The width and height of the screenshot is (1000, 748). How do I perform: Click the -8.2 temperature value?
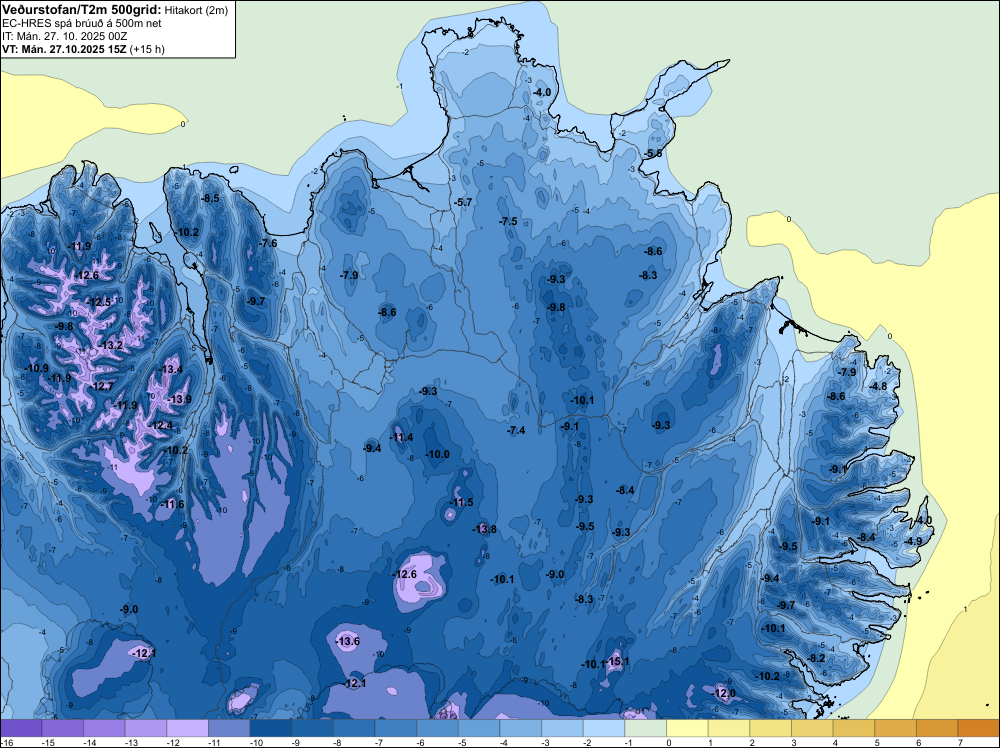point(816,658)
